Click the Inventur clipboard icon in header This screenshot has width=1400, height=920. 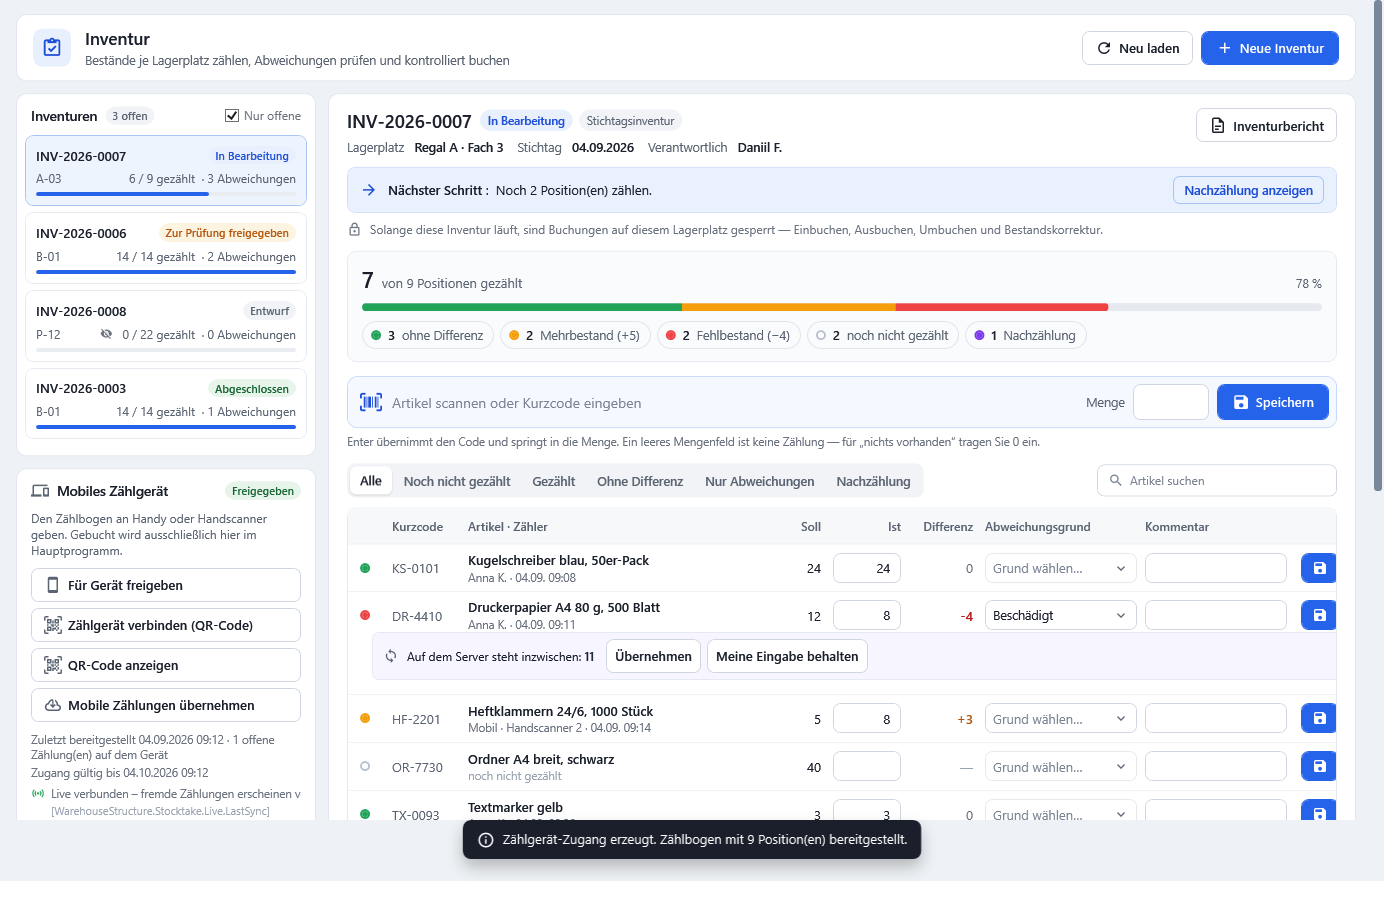[52, 48]
